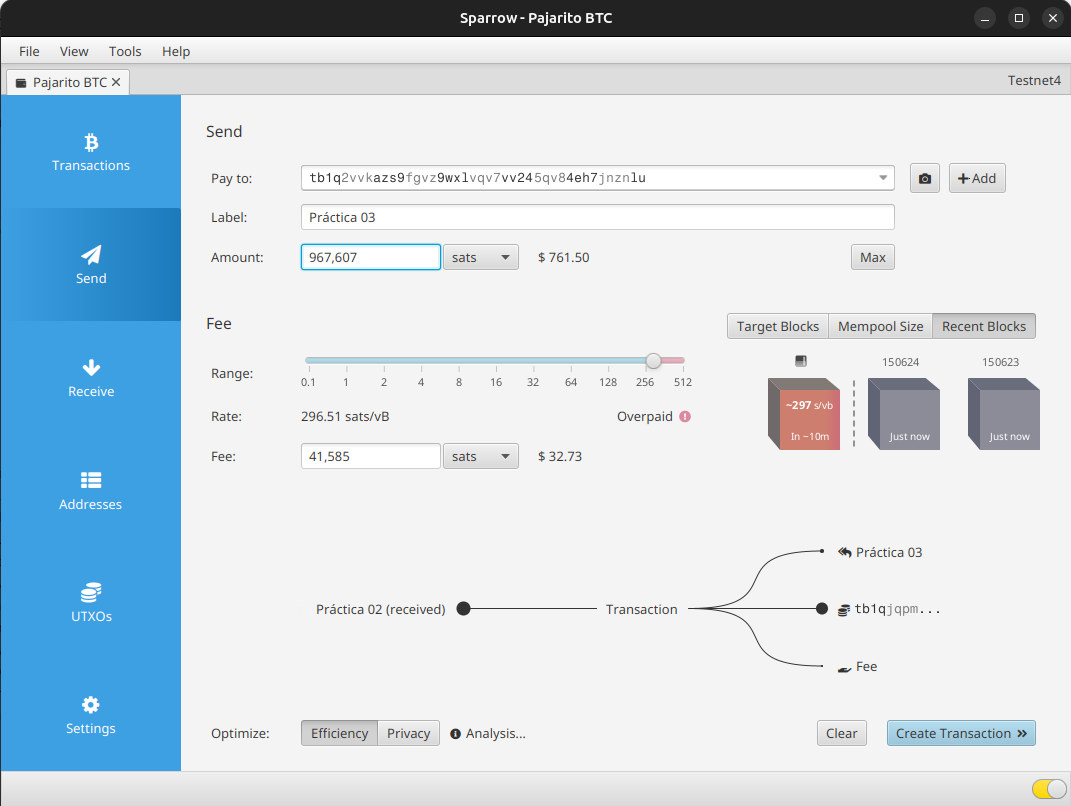Set optimization to Efficiency
The image size is (1071, 806).
point(339,734)
